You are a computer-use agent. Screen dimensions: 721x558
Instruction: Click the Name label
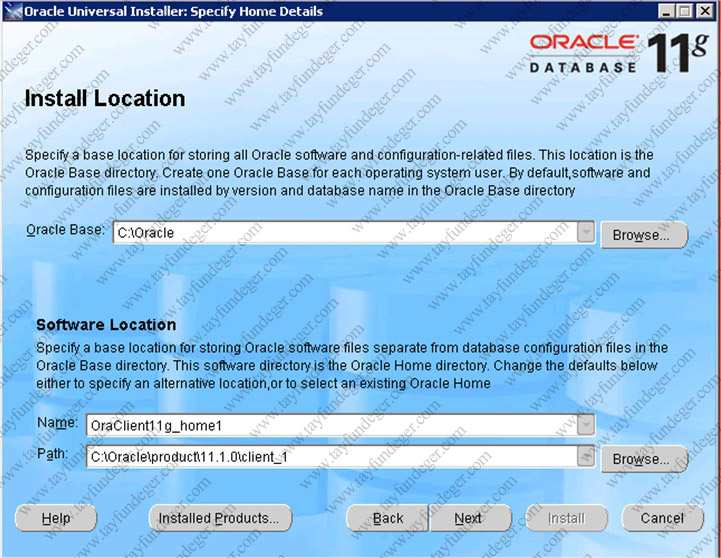(x=57, y=422)
